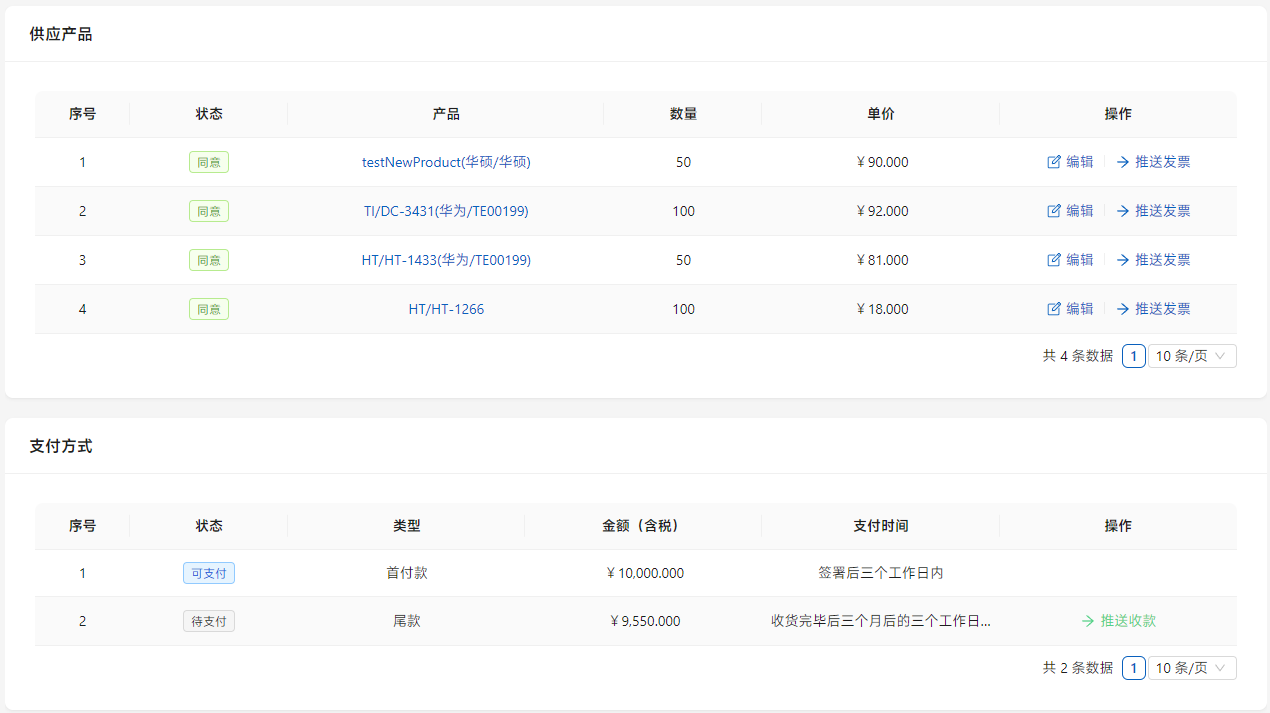Click edit icon for testNewProduct row

(1053, 162)
